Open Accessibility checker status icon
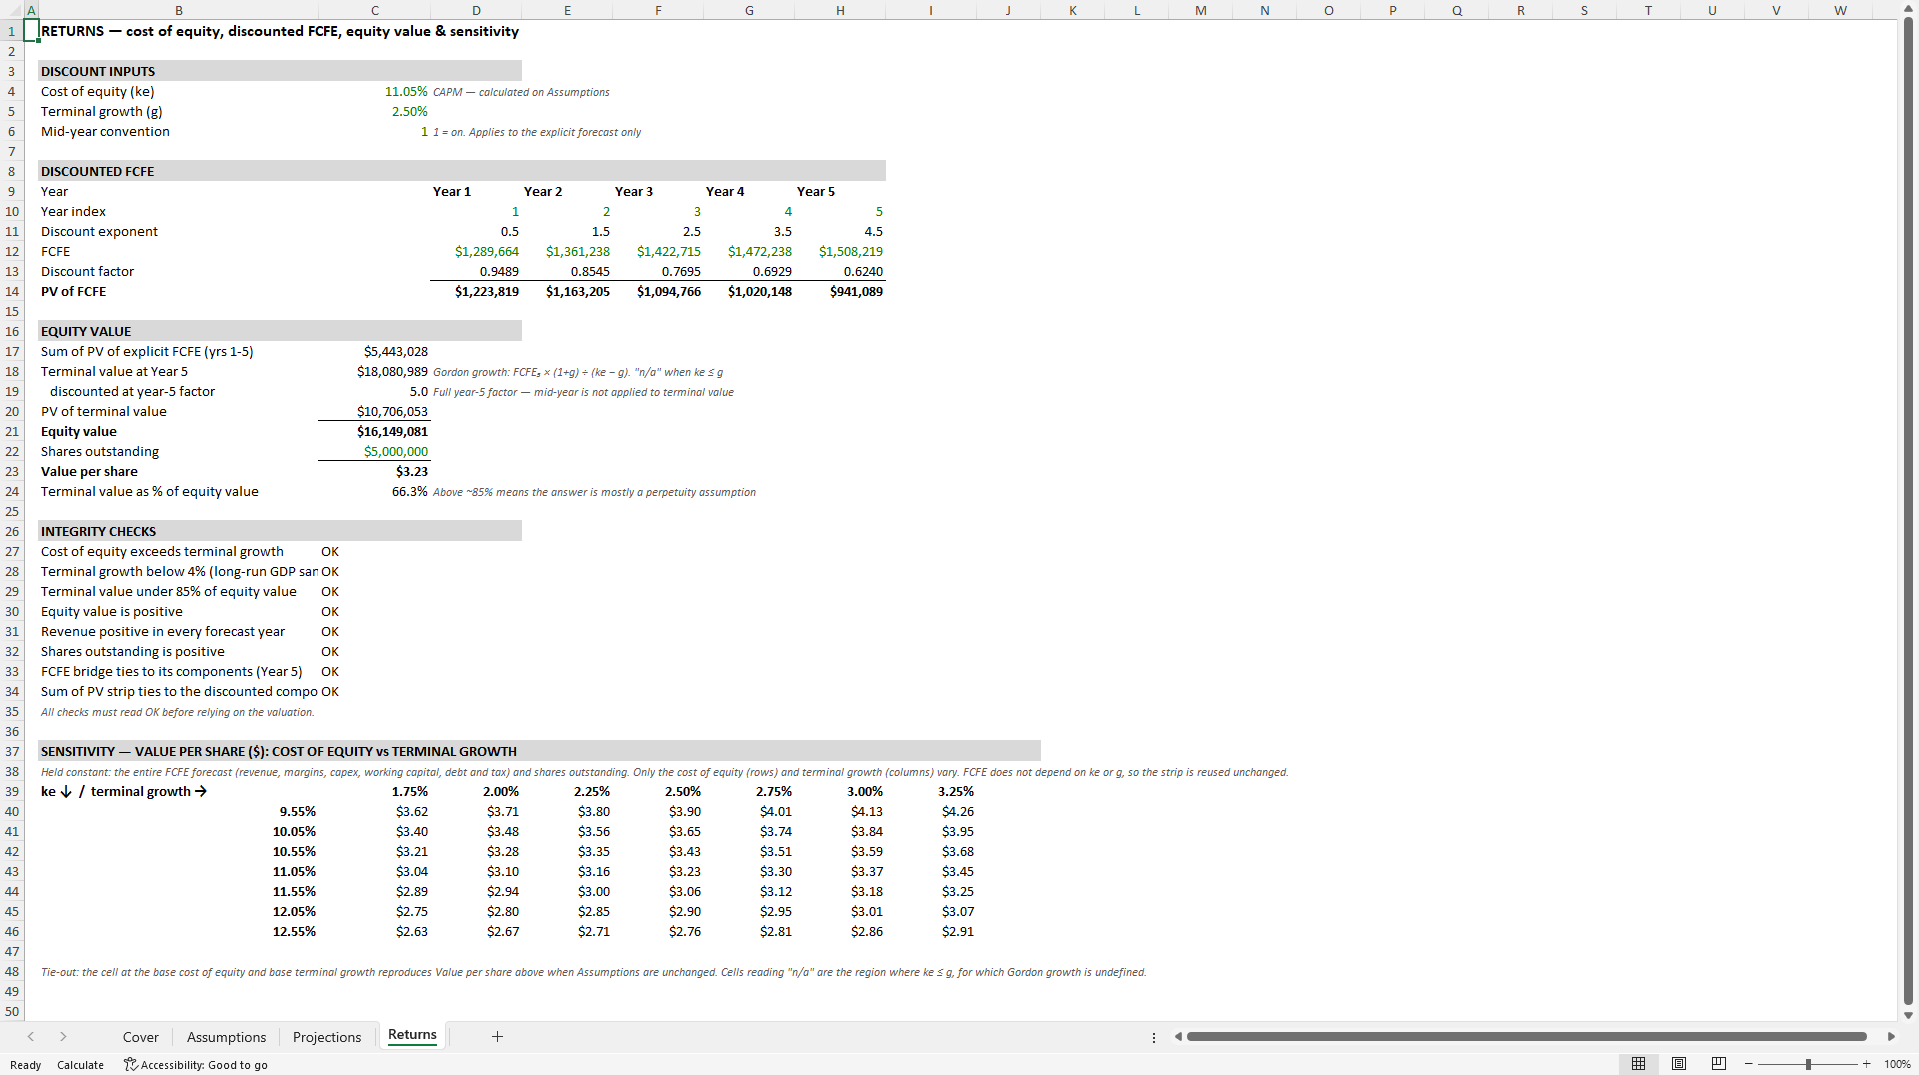 pos(130,1064)
